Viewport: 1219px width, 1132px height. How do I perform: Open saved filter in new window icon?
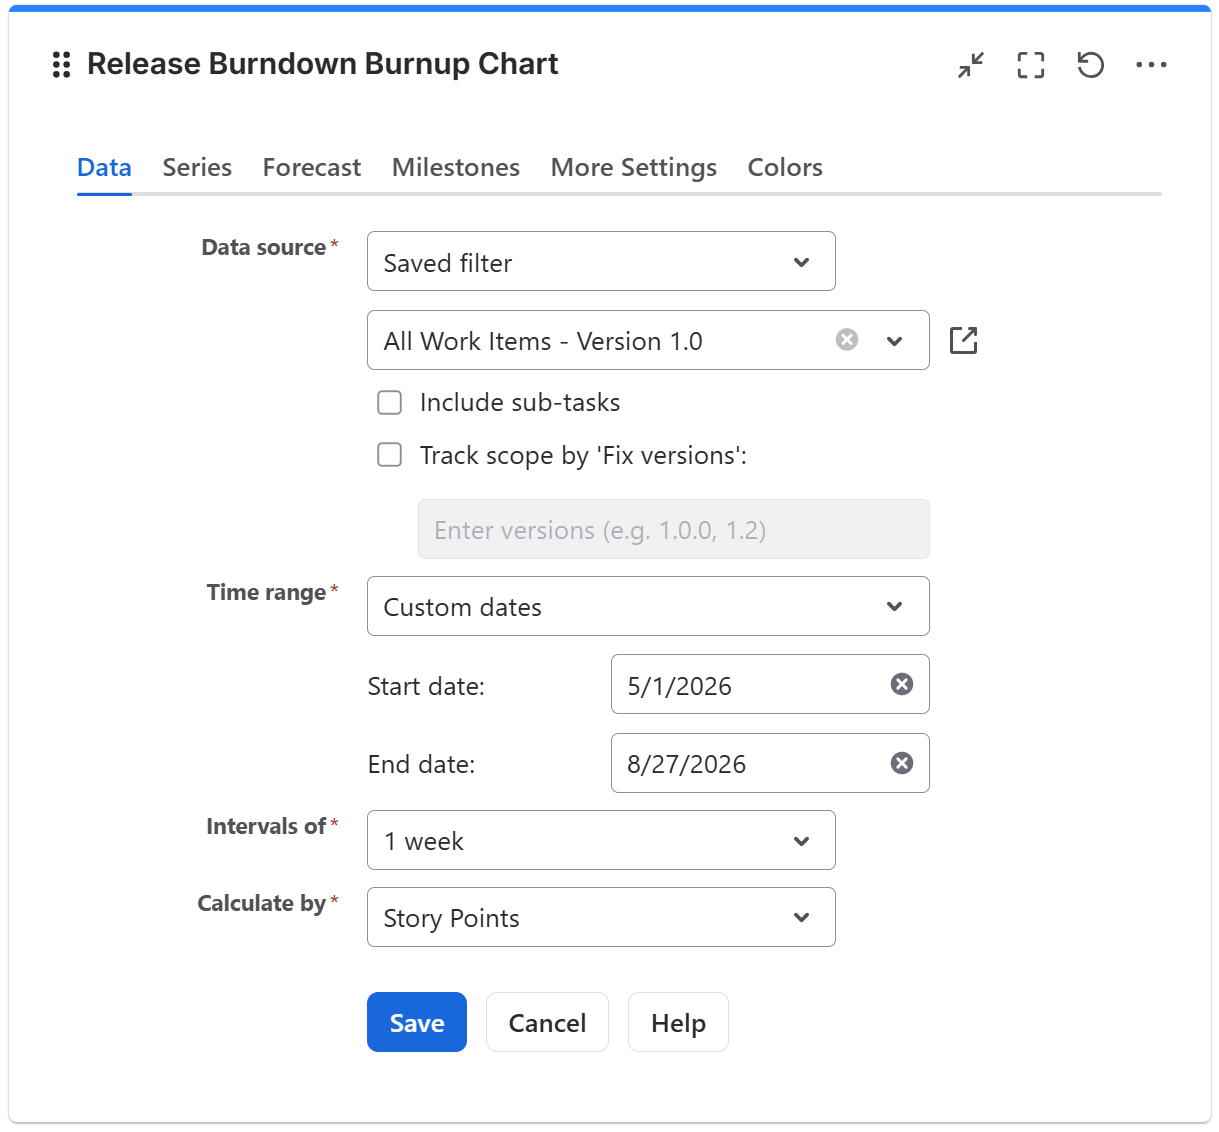coord(963,340)
